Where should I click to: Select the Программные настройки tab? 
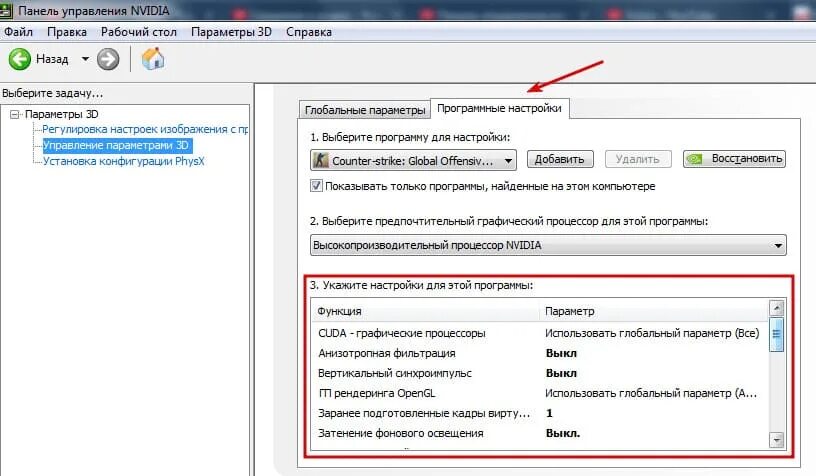(x=499, y=108)
